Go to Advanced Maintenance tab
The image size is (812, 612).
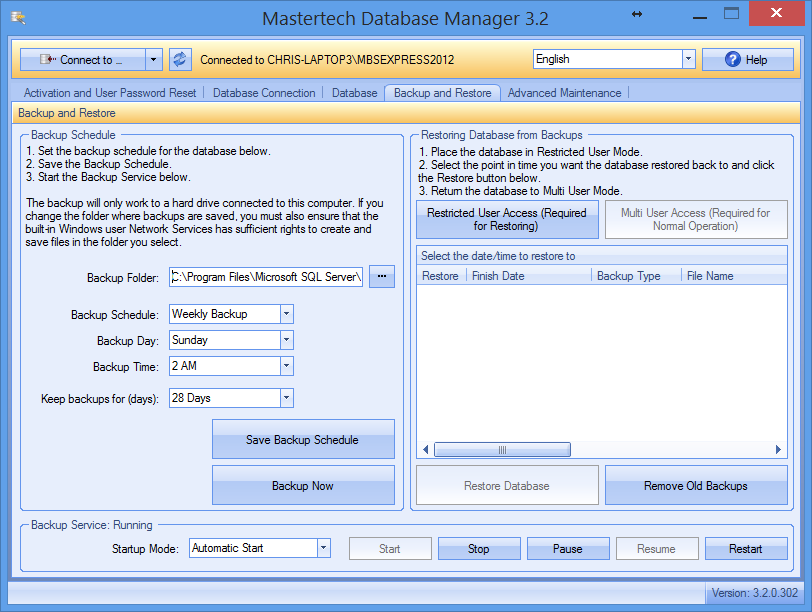[x=564, y=93]
